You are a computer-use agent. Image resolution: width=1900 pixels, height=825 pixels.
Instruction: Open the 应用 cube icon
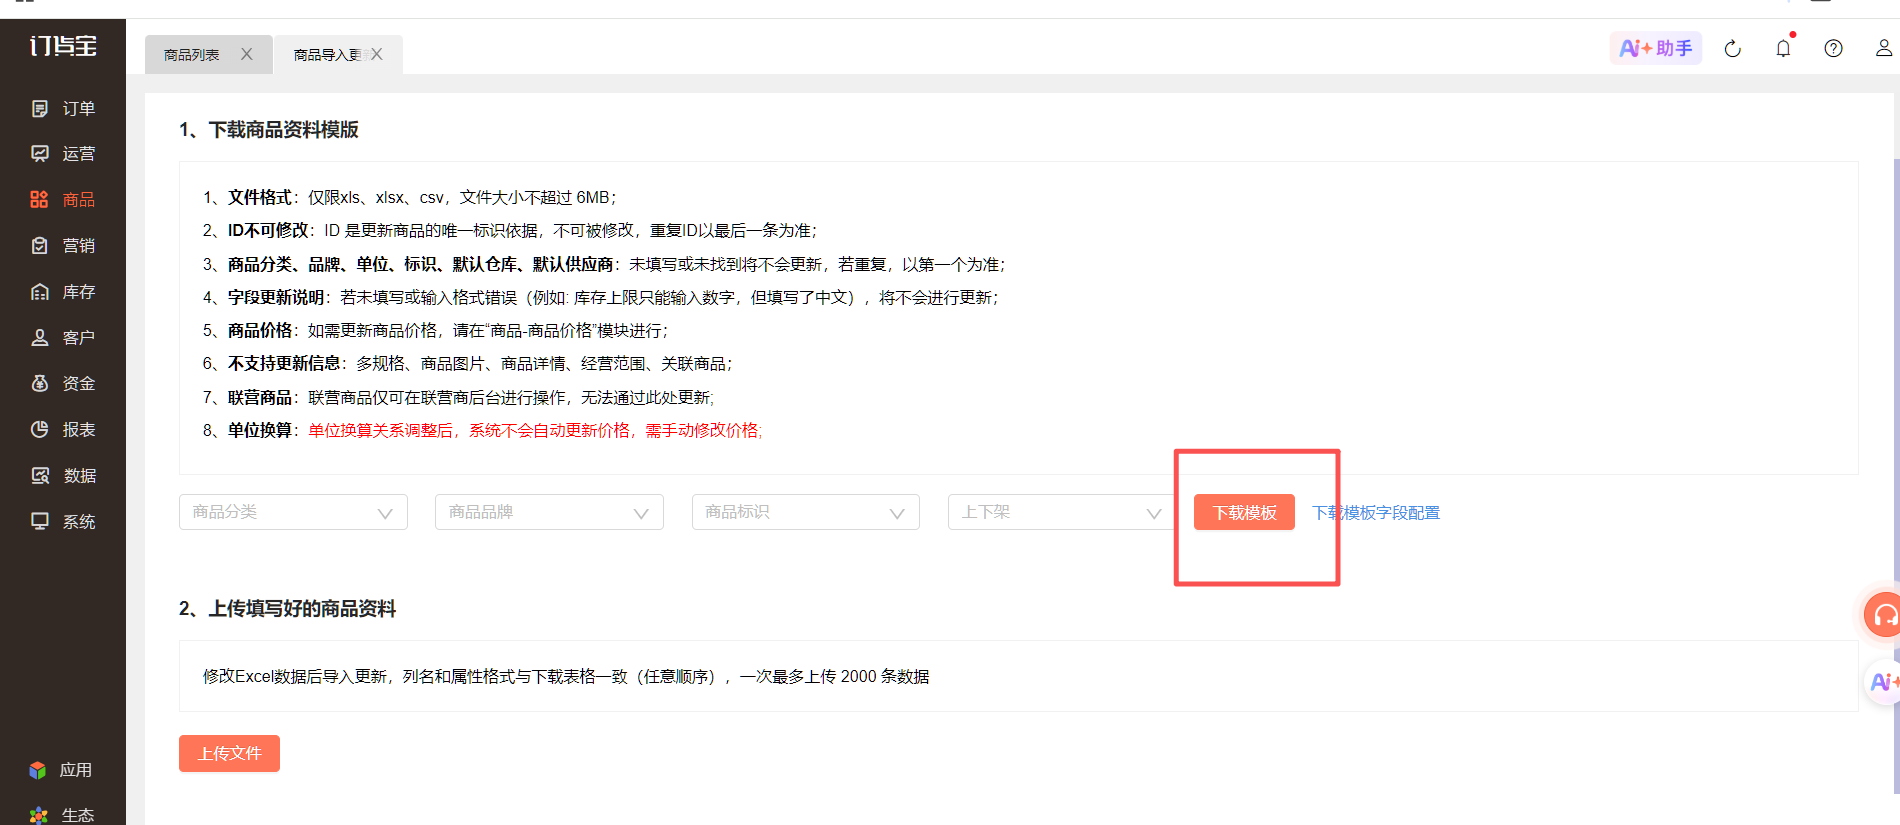tap(38, 769)
